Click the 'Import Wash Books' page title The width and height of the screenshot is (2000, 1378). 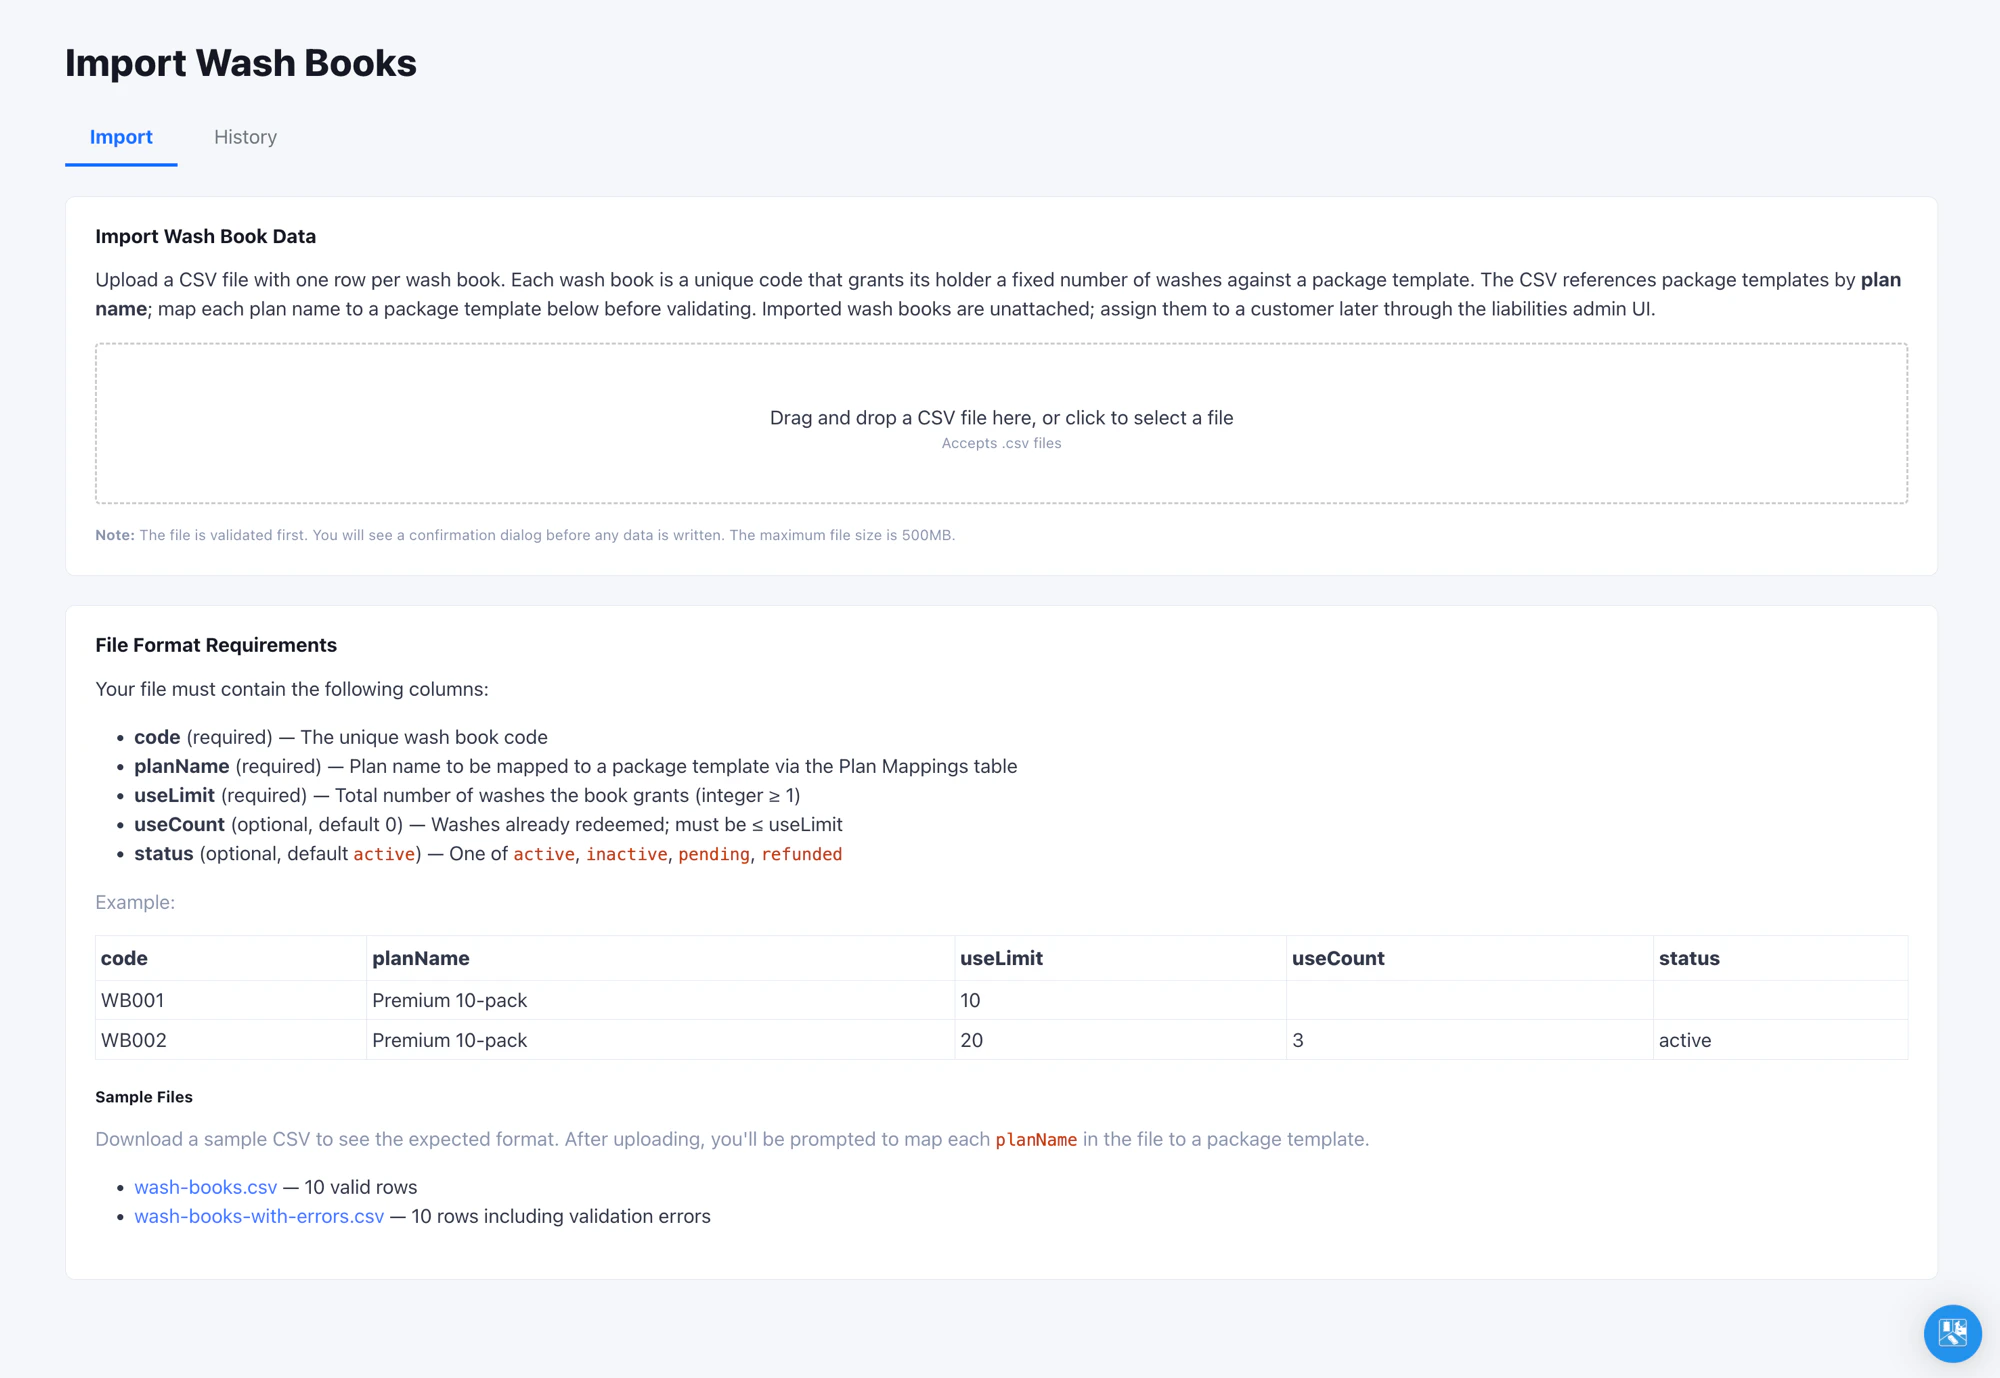pos(241,63)
